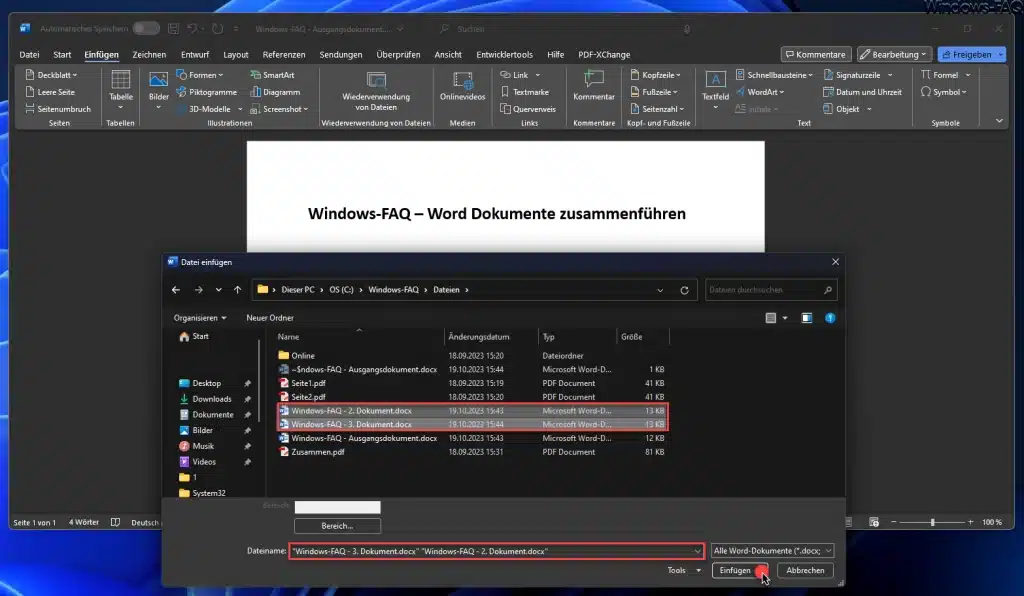Go up one folder level
This screenshot has height=596, width=1024.
tap(237, 290)
